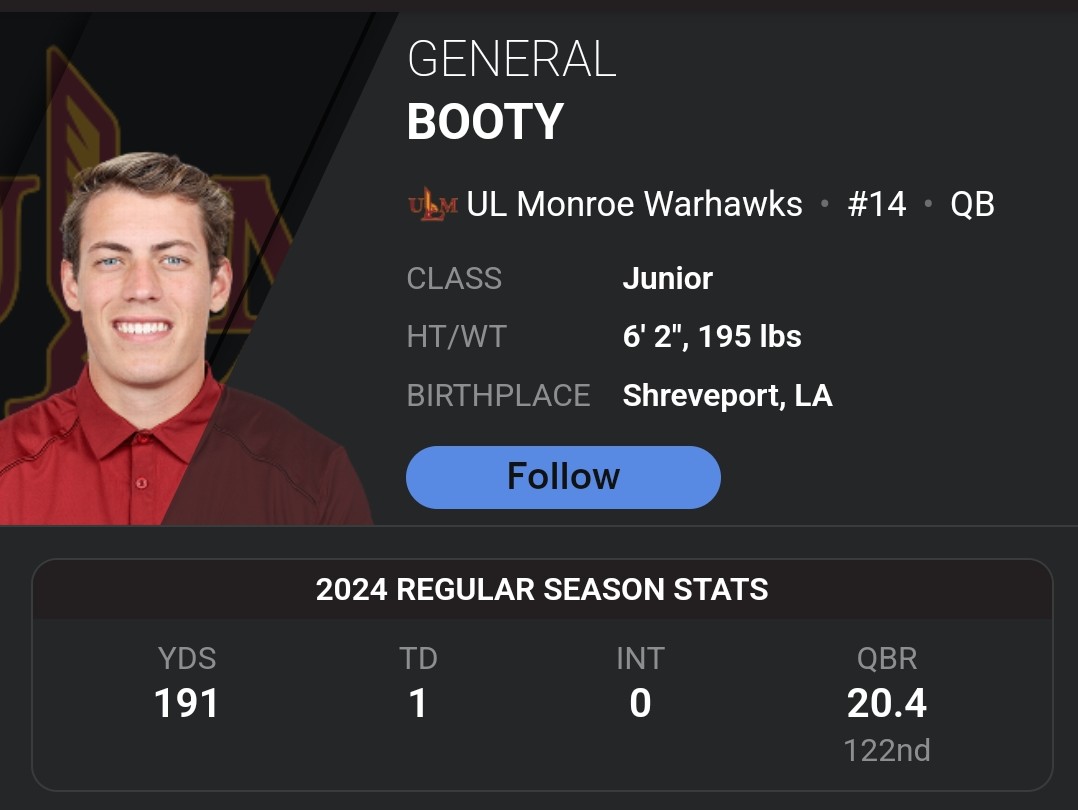This screenshot has height=810, width=1078.
Task: Select the Shreveport, LA birthplace text
Action: pyautogui.click(x=727, y=395)
